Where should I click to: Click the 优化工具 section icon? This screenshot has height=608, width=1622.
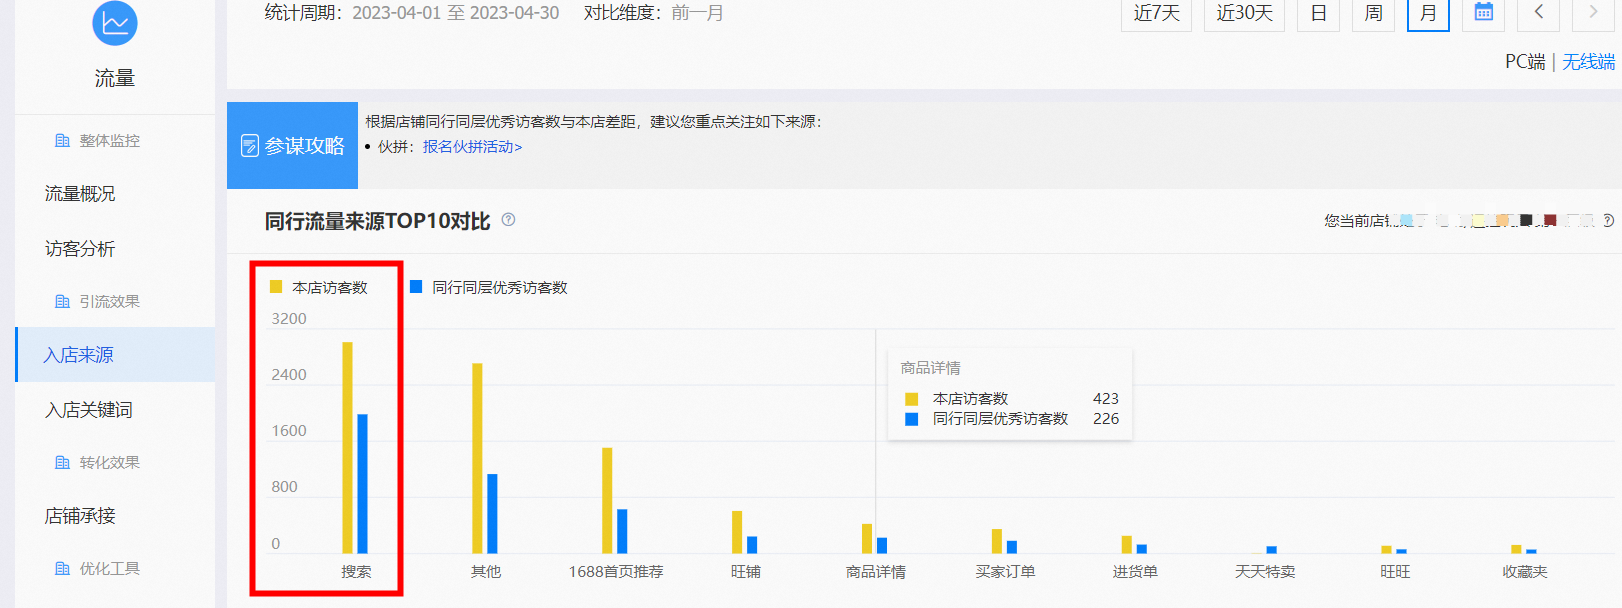[62, 569]
